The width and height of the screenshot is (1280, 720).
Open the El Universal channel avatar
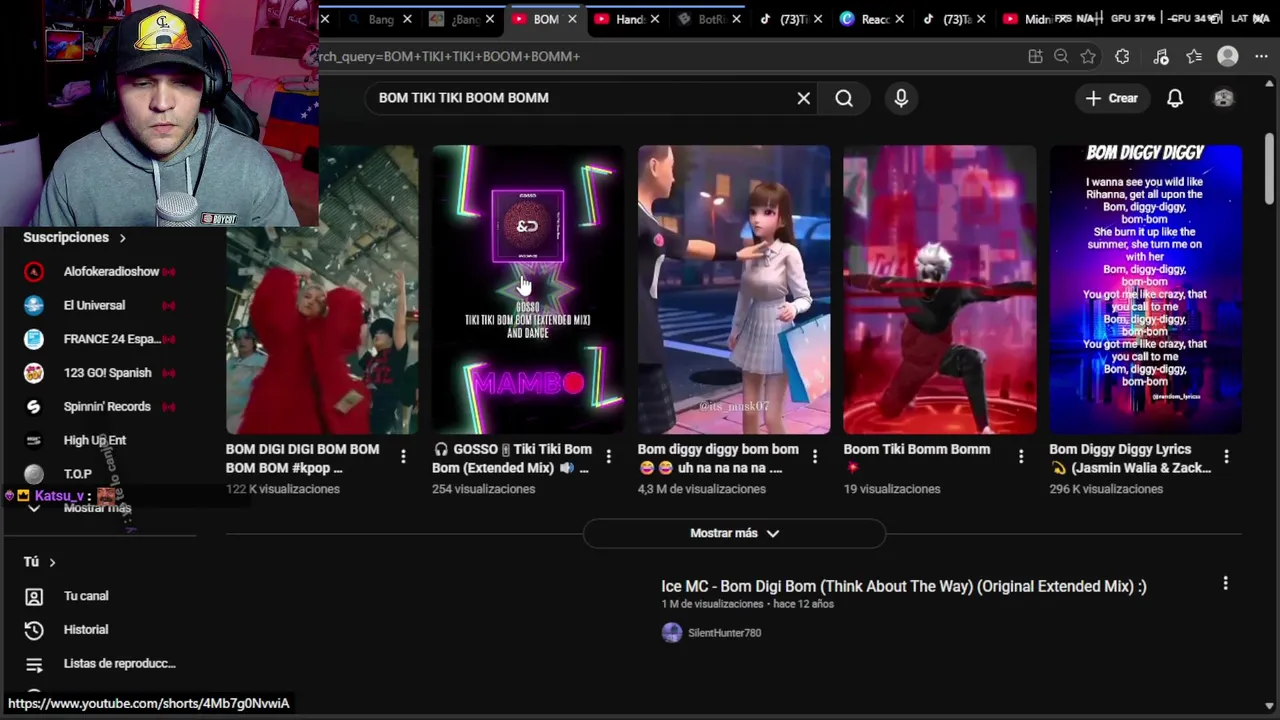pyautogui.click(x=34, y=305)
